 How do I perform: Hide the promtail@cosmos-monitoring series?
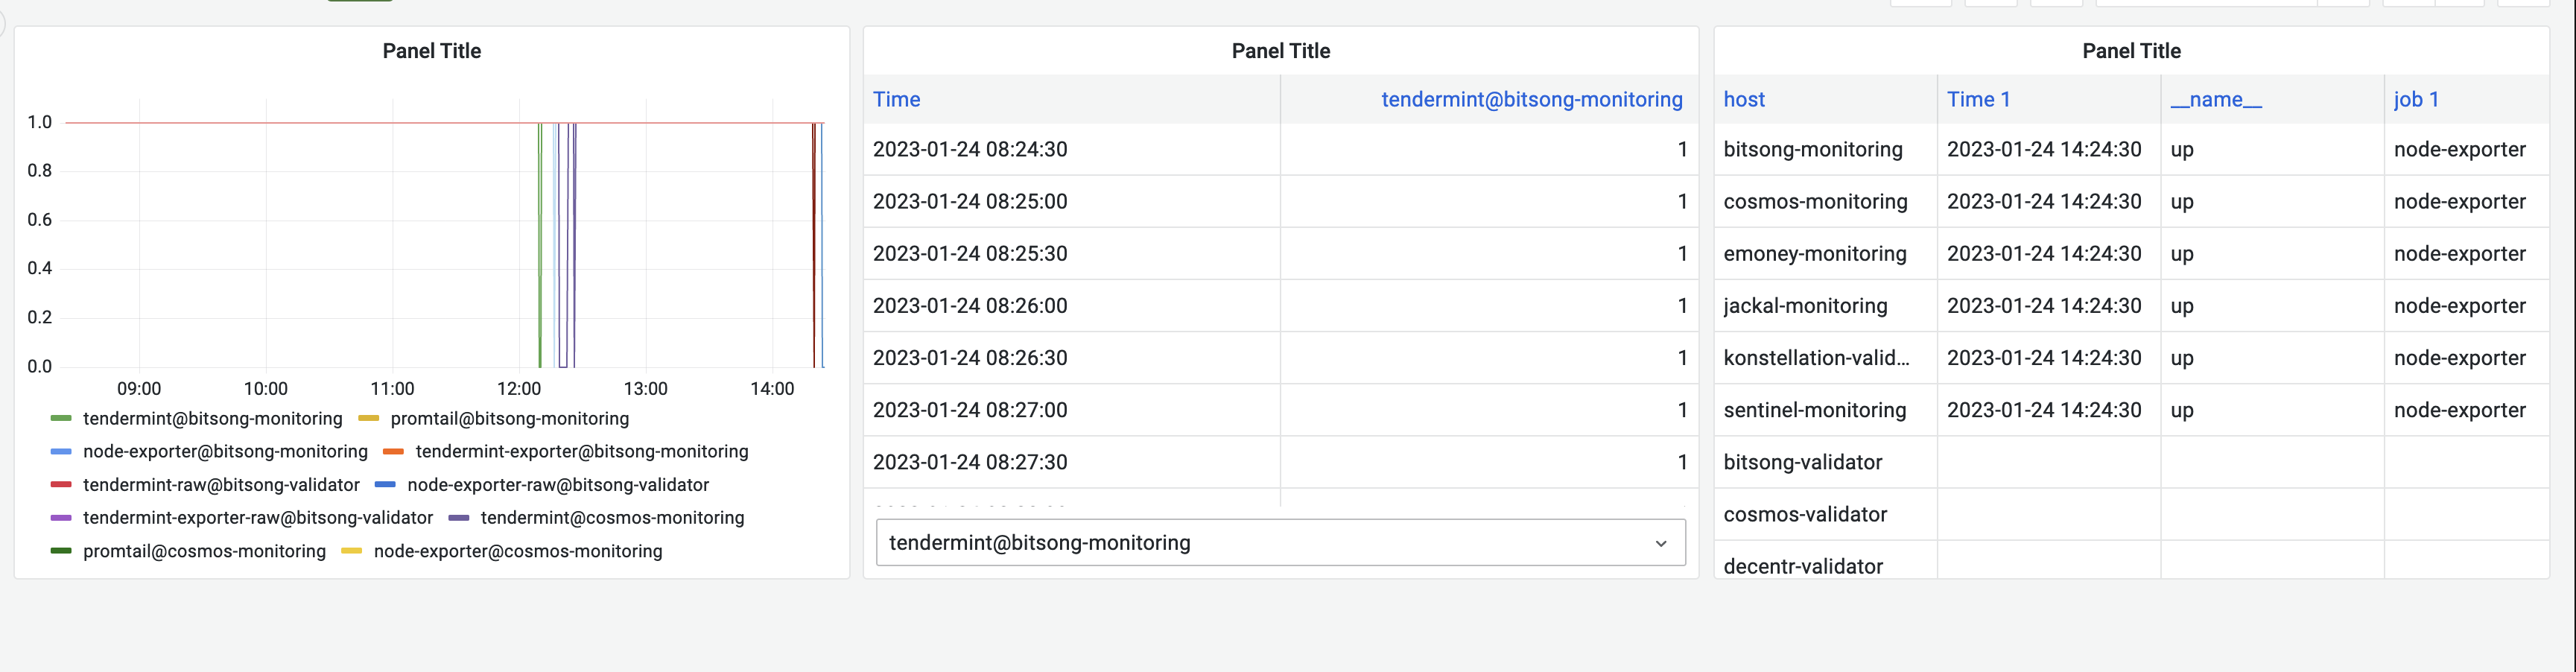point(204,551)
